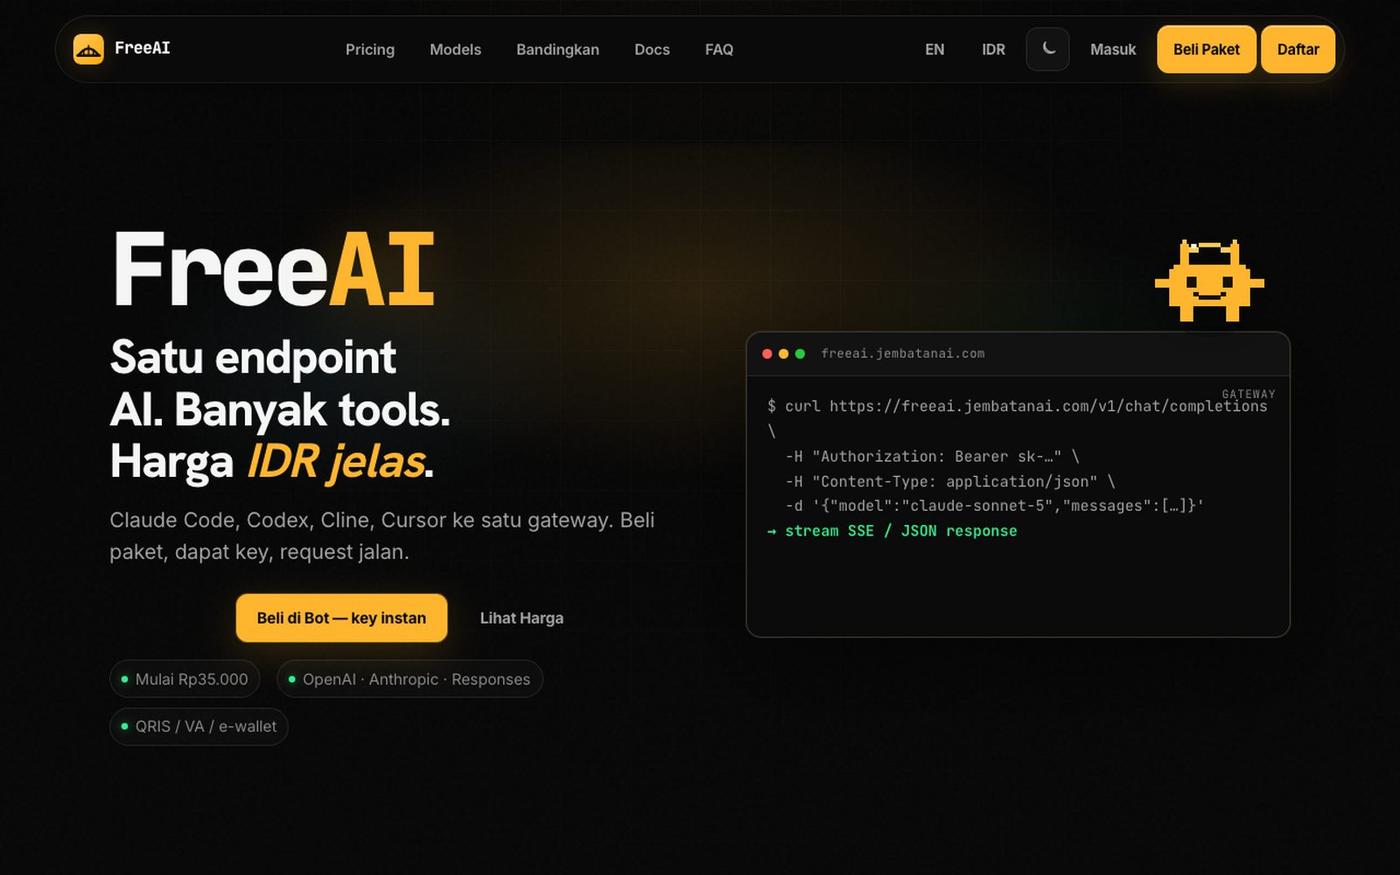Open the Lihat Harga link
Viewport: 1400px width, 875px height.
(521, 618)
